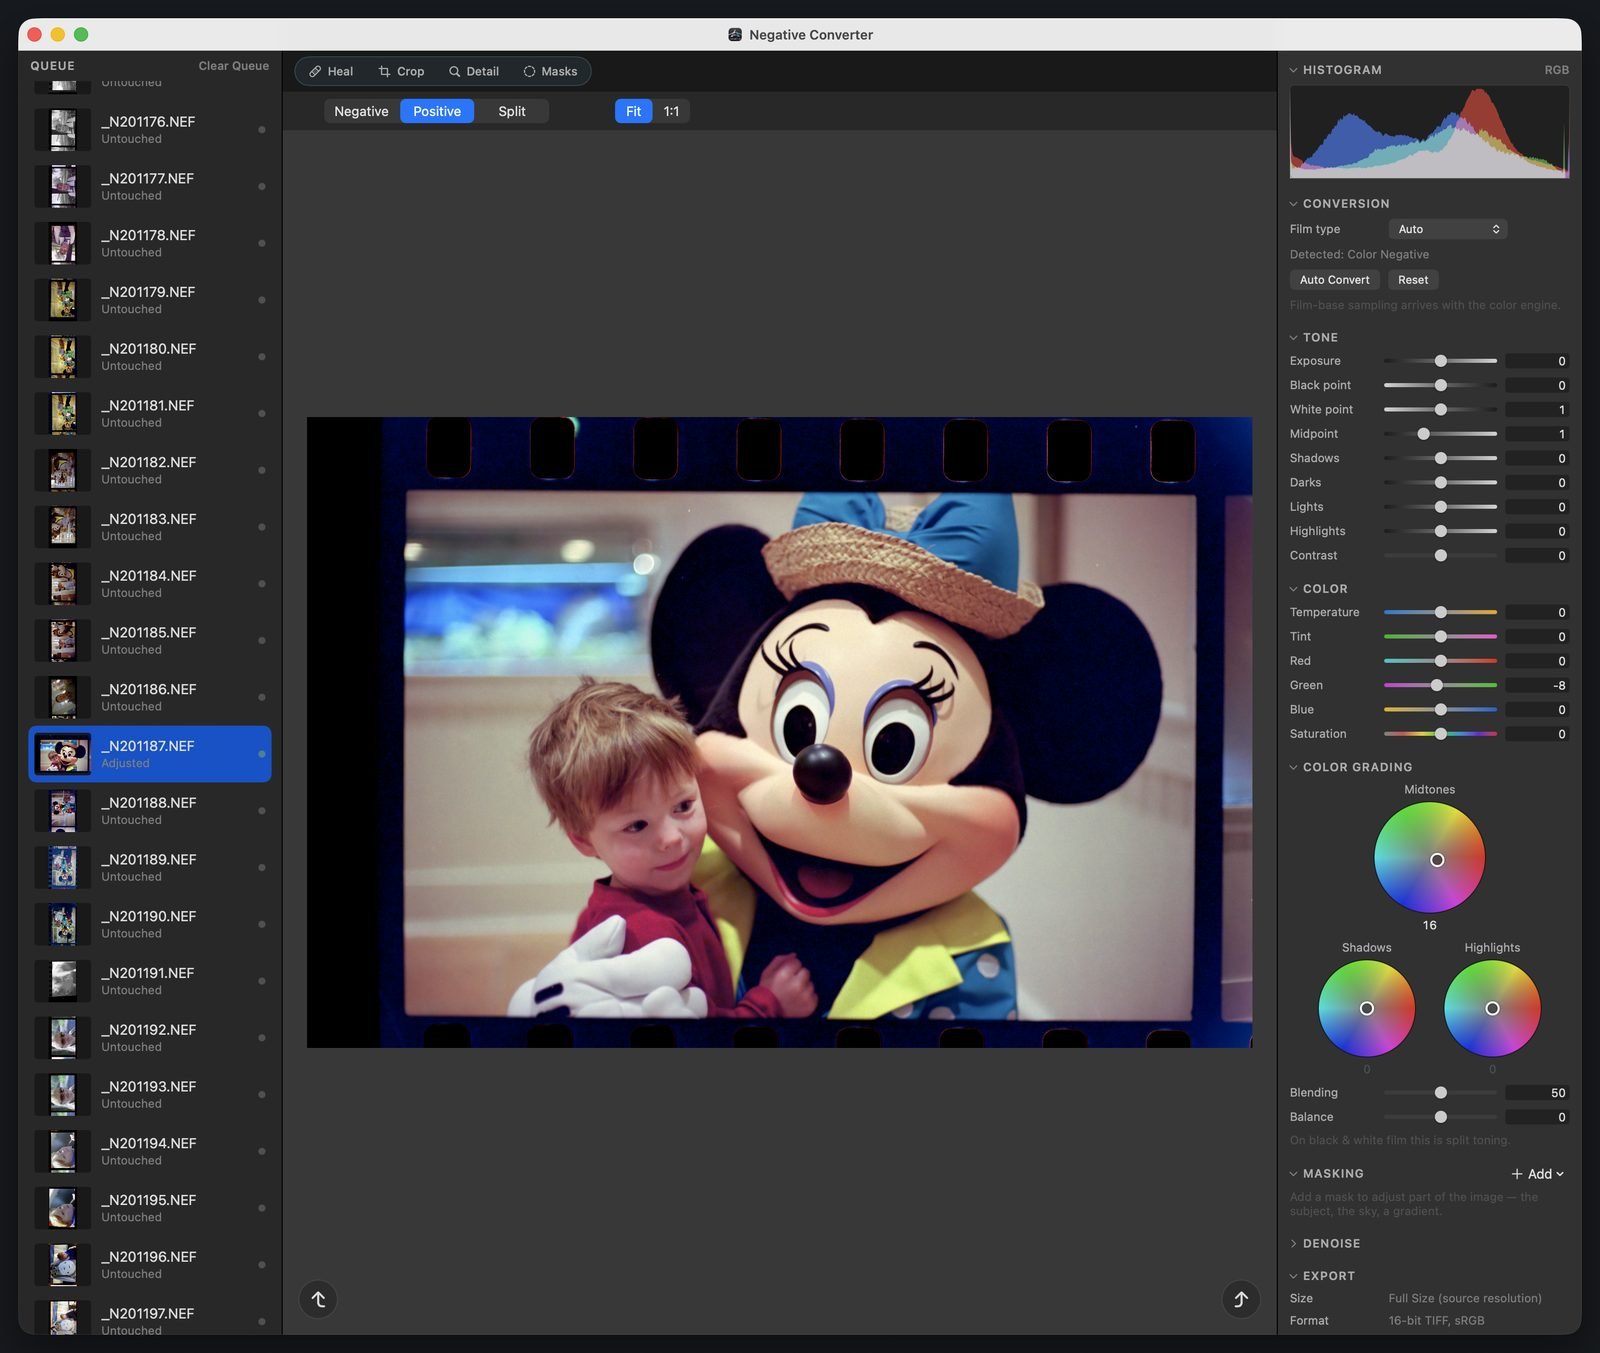Click the Green color slider
Image resolution: width=1600 pixels, height=1353 pixels.
pyautogui.click(x=1440, y=685)
